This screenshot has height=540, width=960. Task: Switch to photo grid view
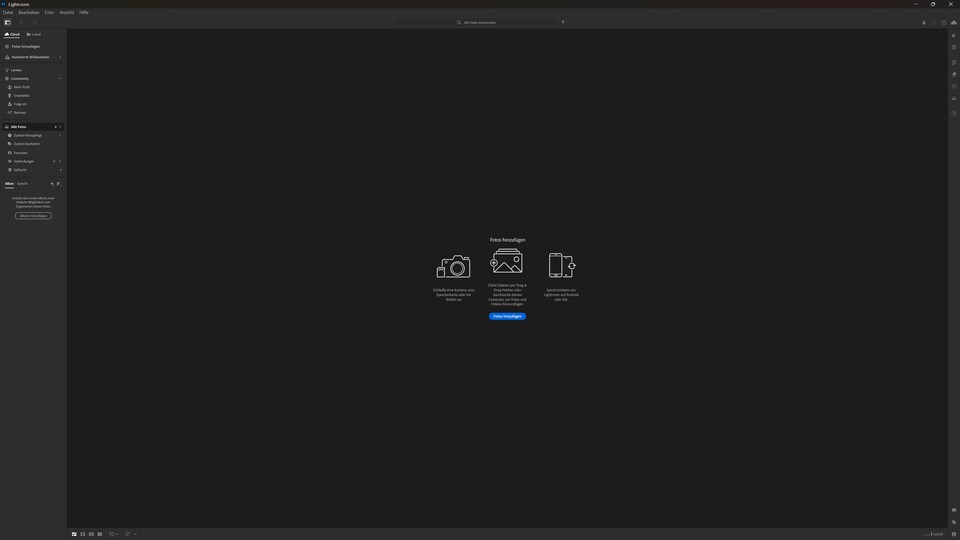click(x=74, y=534)
